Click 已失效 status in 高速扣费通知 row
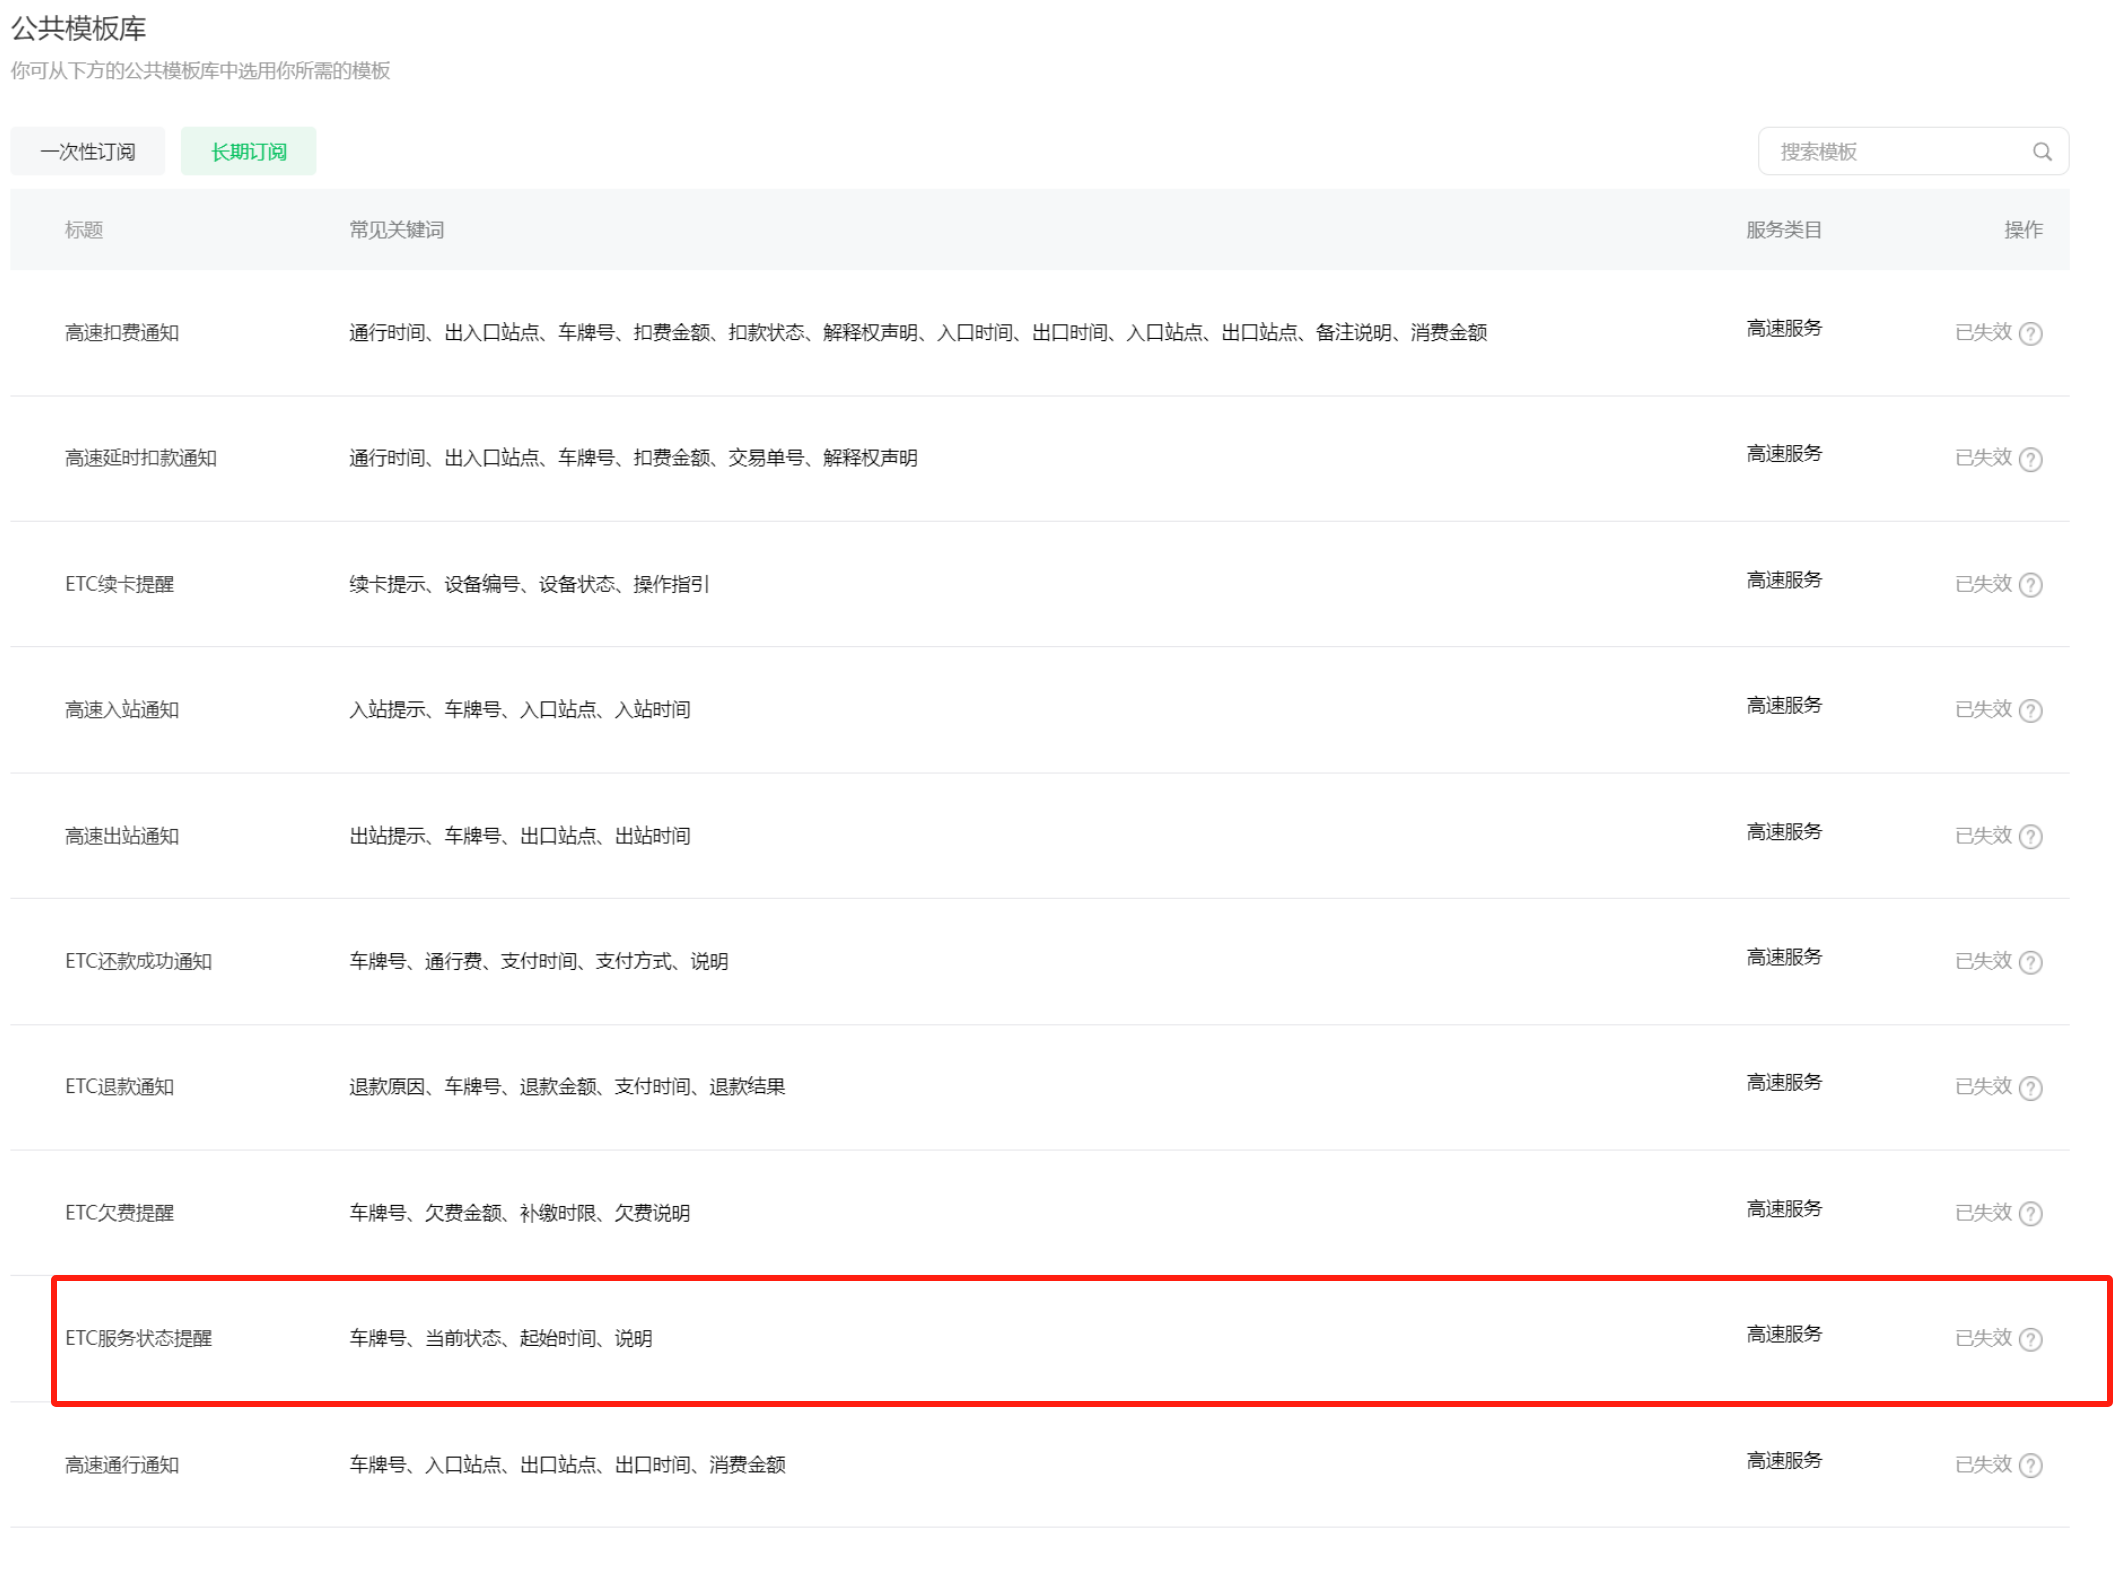This screenshot has width=2119, height=1581. [x=1982, y=332]
